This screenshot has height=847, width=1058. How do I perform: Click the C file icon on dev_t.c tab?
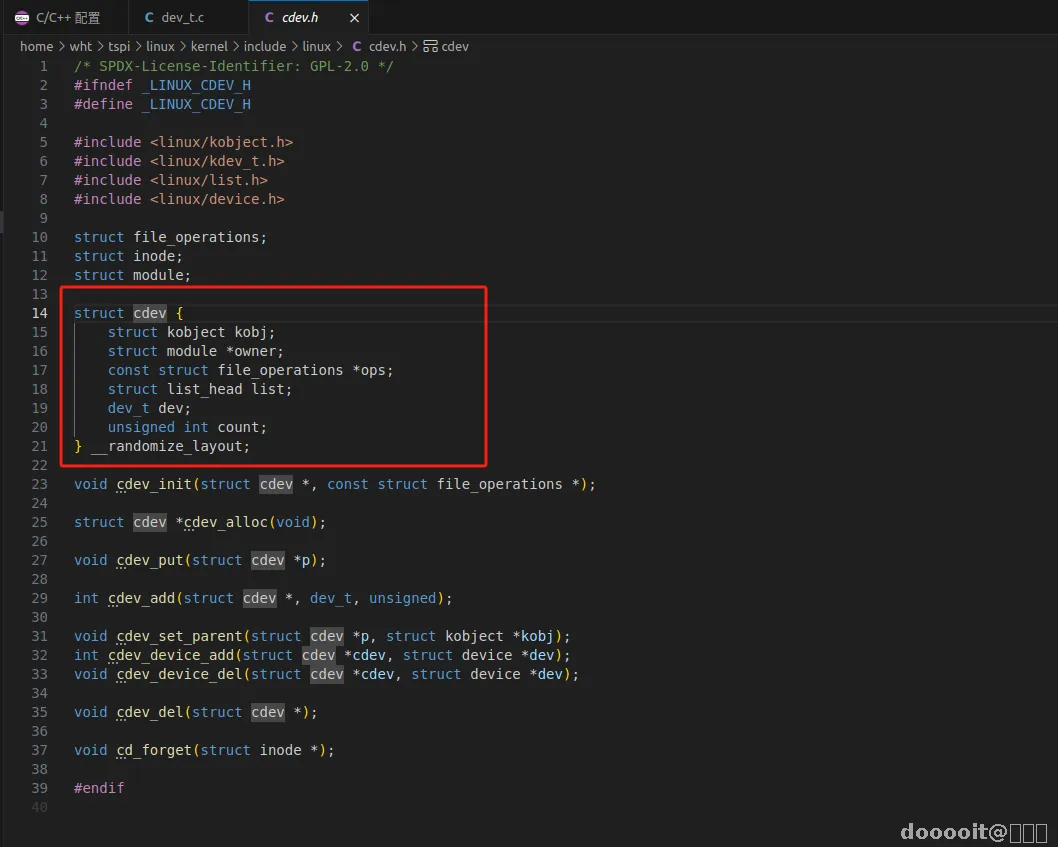pyautogui.click(x=149, y=18)
